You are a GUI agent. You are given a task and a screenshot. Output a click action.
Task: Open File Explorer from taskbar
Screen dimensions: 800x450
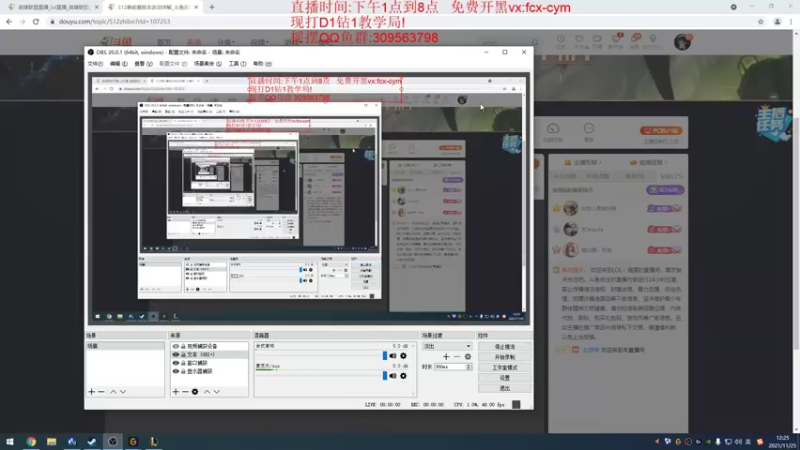click(52, 441)
